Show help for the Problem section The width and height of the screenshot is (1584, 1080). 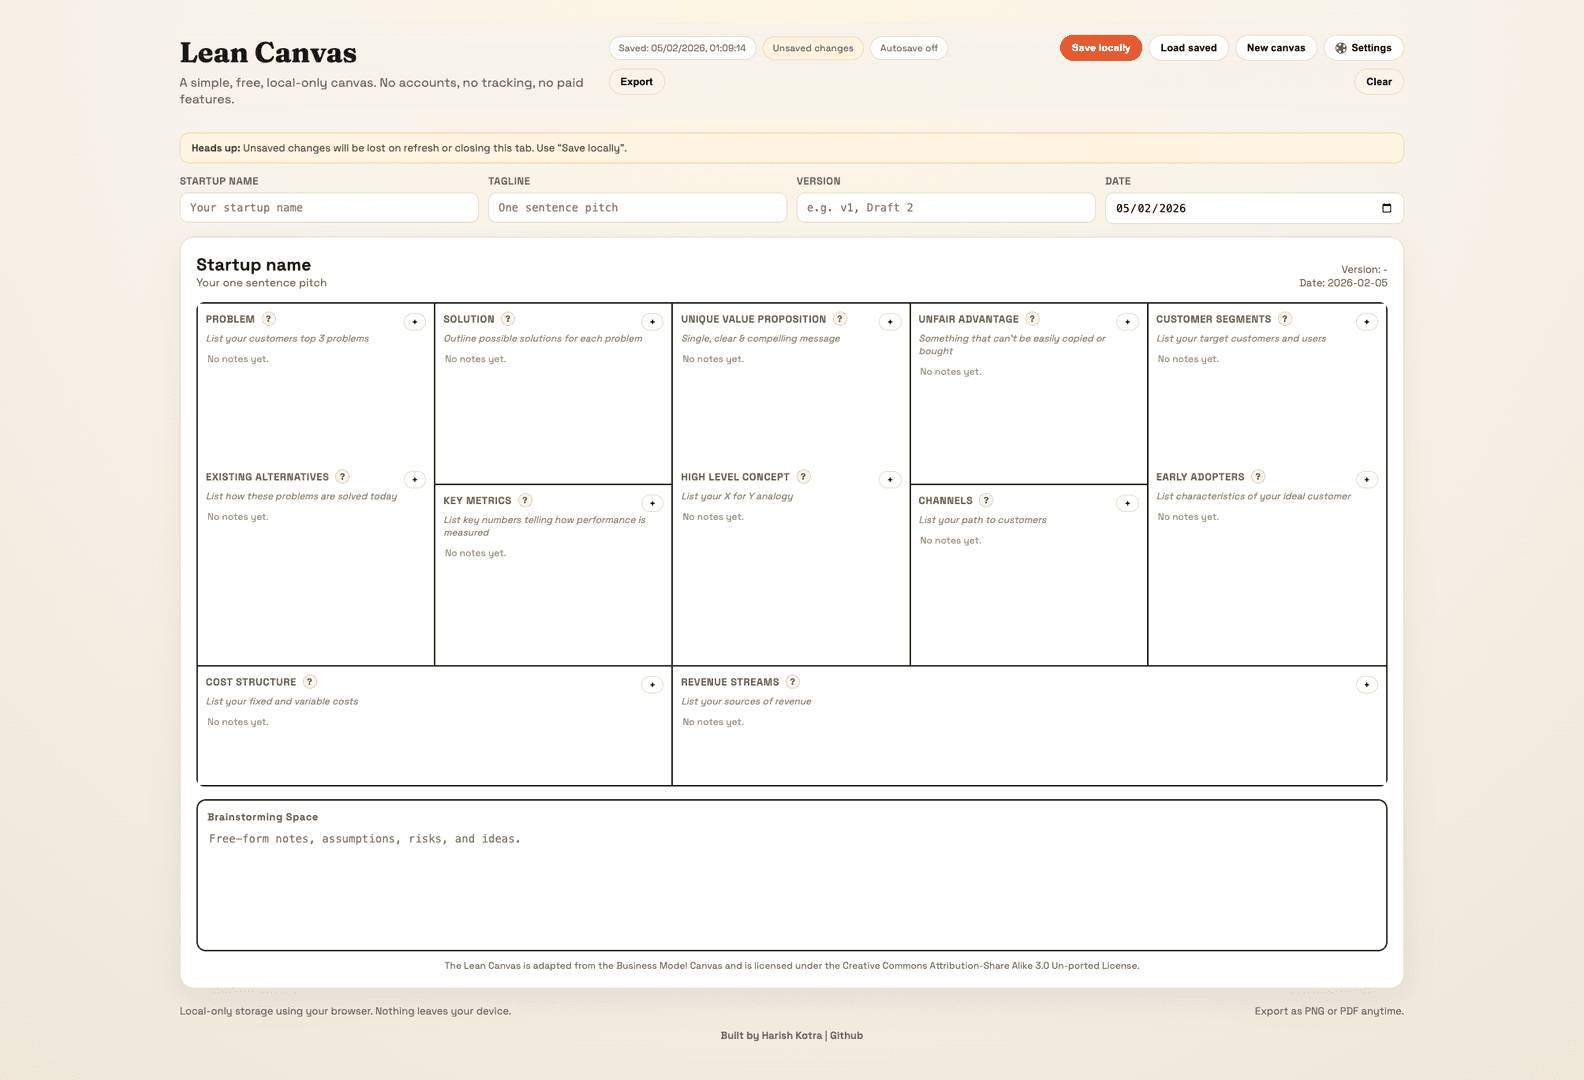coord(268,319)
